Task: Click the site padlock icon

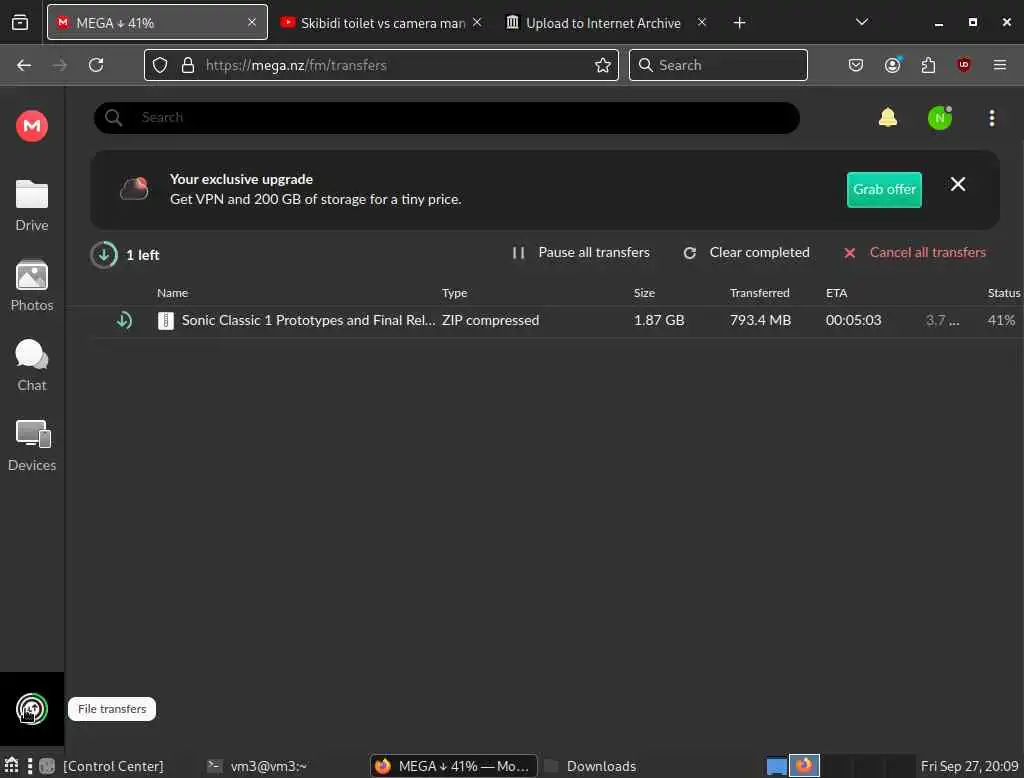Action: (x=188, y=65)
